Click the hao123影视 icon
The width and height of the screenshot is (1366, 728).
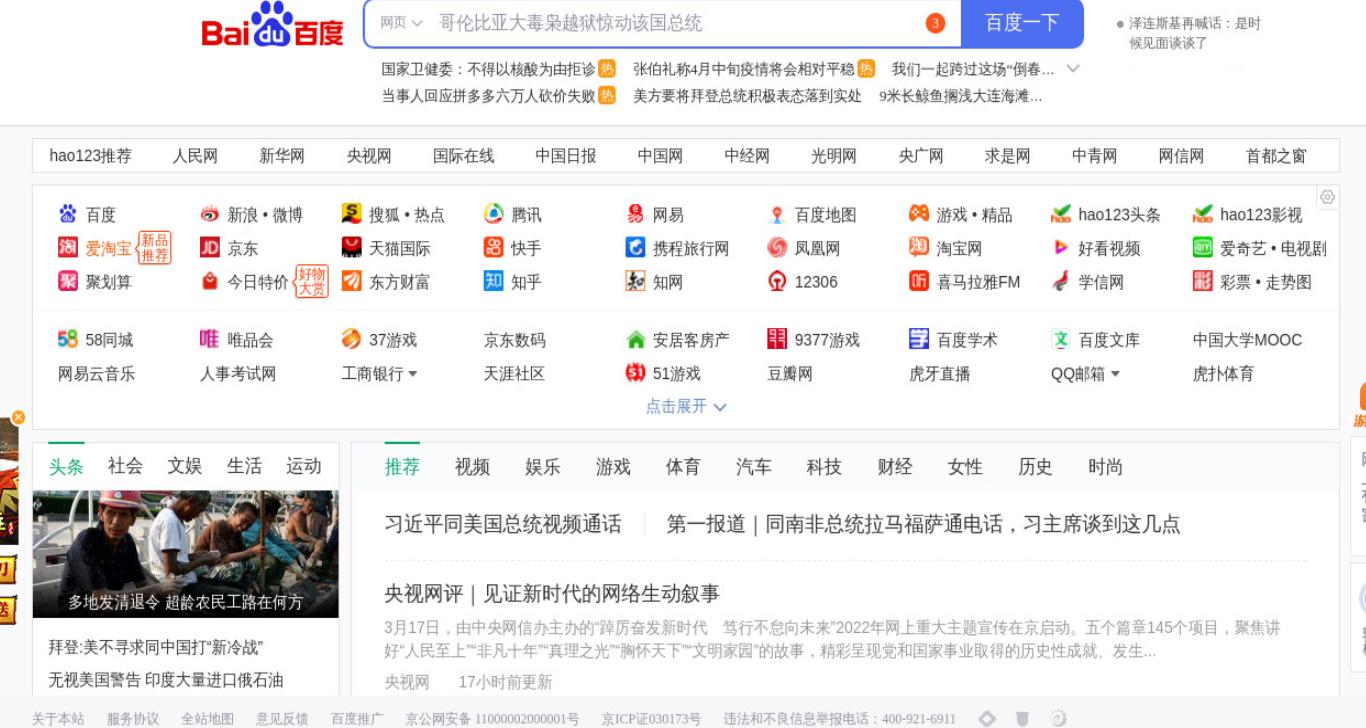point(1203,214)
